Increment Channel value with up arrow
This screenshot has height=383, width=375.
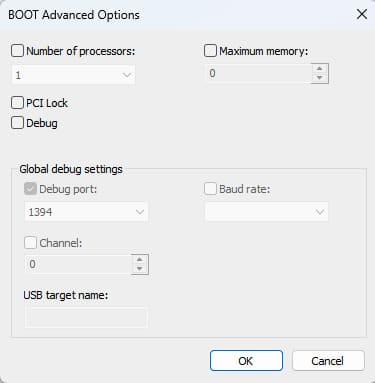(x=140, y=260)
